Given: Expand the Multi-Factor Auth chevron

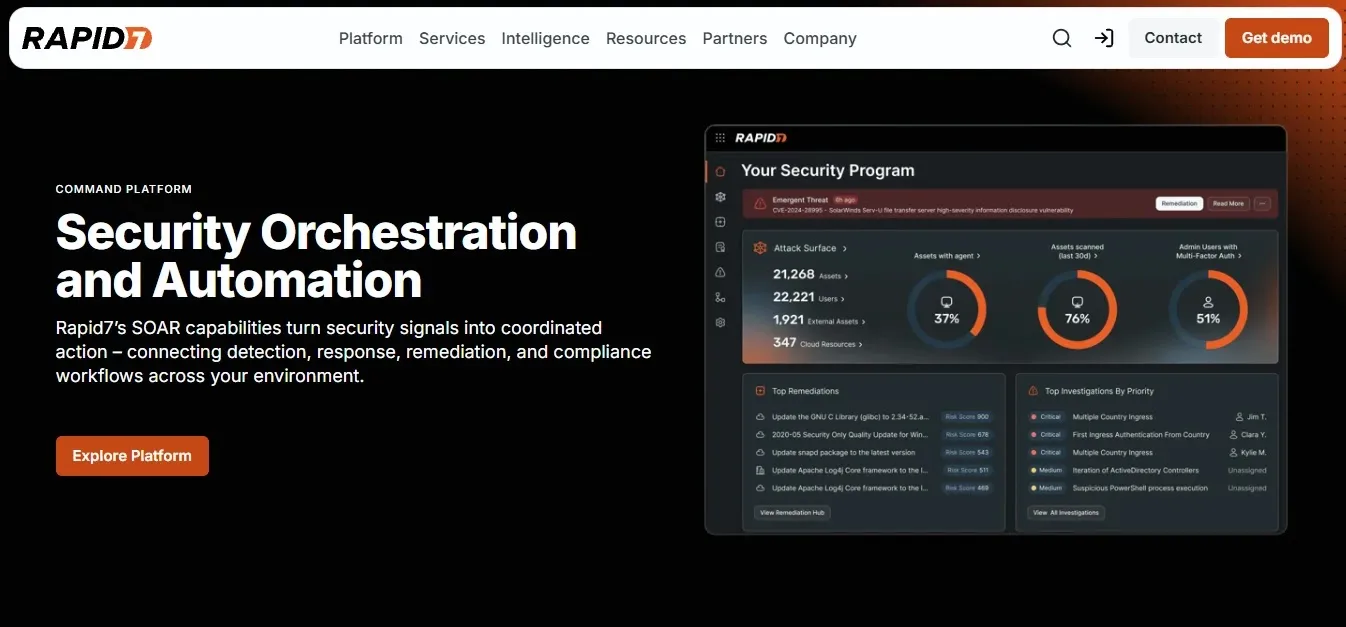Looking at the screenshot, I should [1240, 256].
